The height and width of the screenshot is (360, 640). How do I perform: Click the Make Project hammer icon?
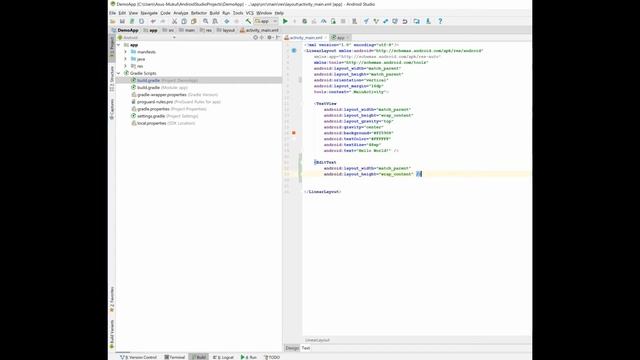(x=248, y=21)
